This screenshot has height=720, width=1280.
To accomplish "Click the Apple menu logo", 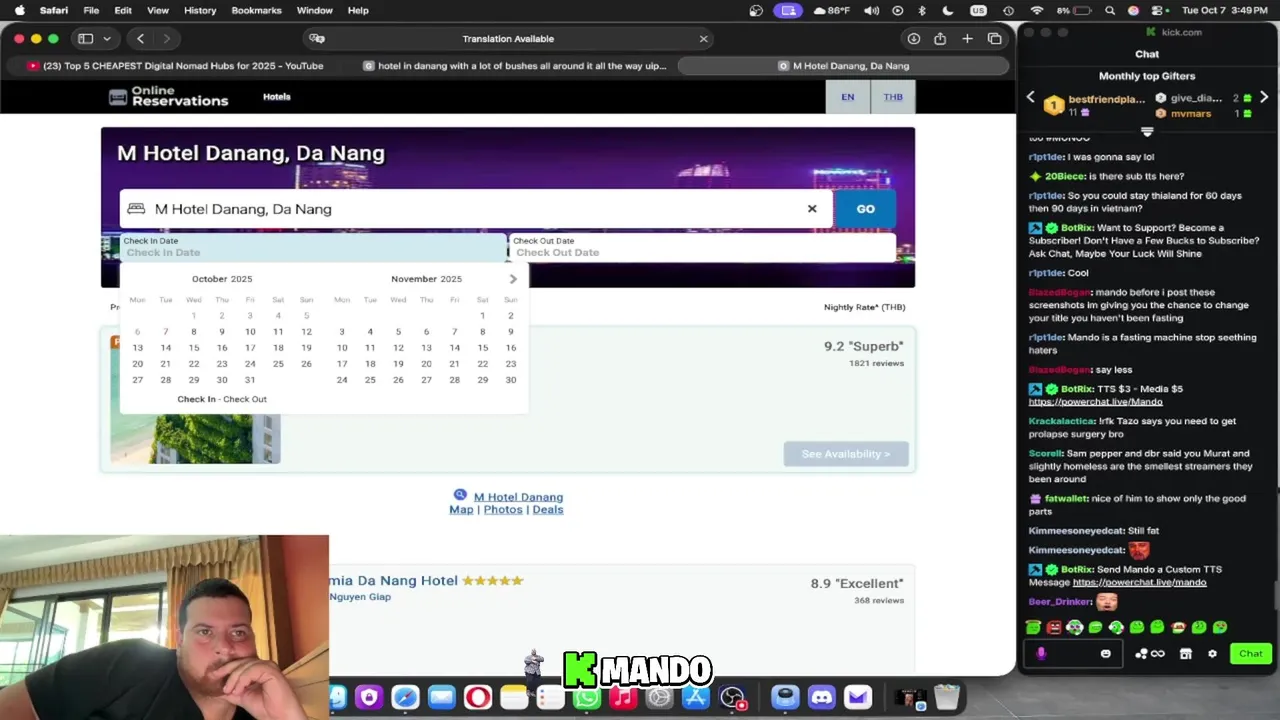I will point(19,10).
